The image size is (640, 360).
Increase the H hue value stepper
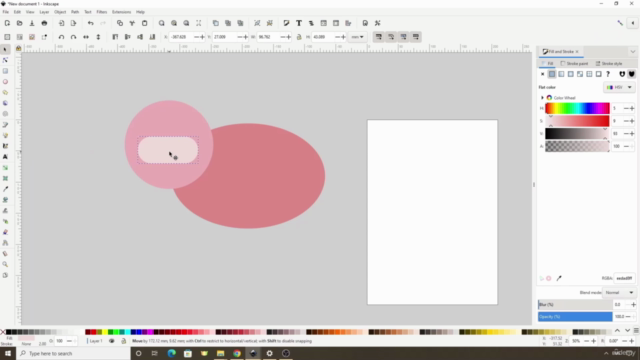[632, 109]
